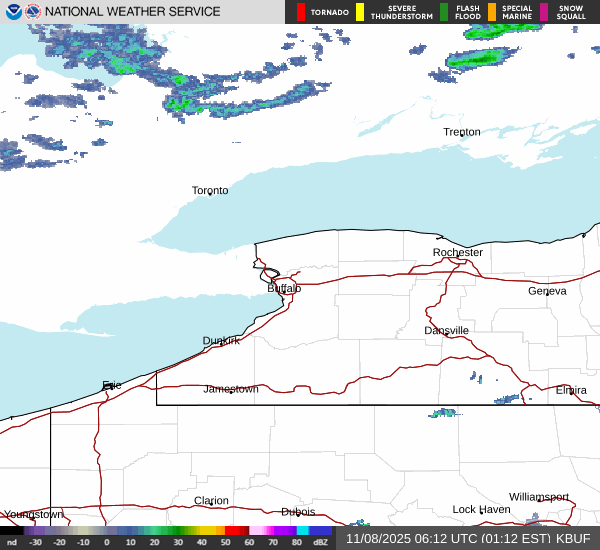Select the Buffalo city label
This screenshot has width=600, height=550.
[284, 288]
